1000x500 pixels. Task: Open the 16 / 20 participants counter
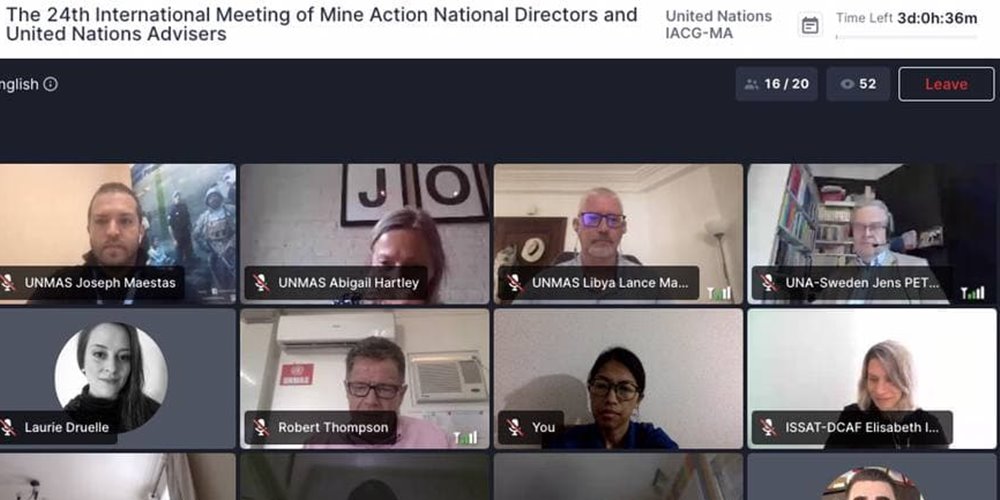click(x=776, y=84)
